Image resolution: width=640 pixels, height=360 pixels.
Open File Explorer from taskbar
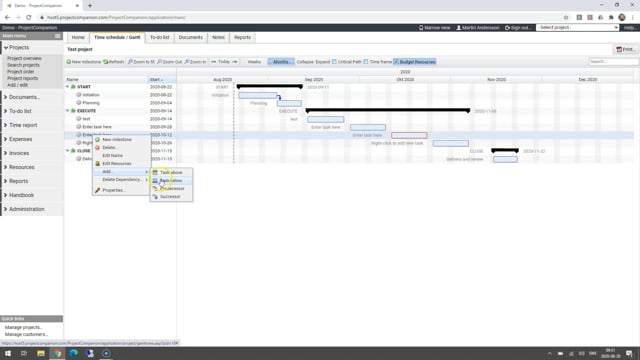coord(40,353)
